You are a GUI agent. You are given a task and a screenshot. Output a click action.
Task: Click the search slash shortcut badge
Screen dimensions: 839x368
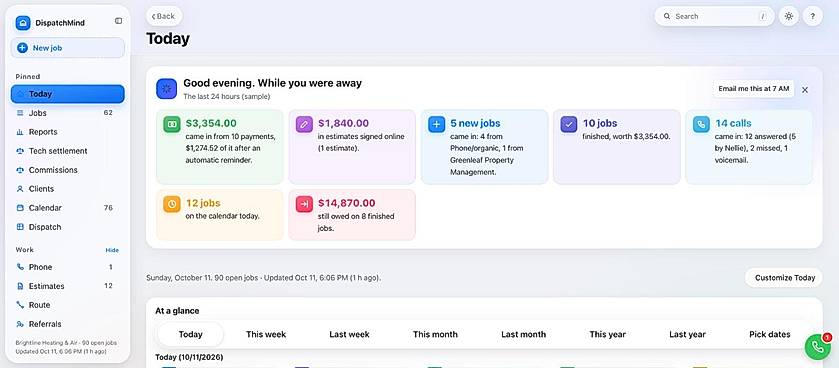pos(762,17)
